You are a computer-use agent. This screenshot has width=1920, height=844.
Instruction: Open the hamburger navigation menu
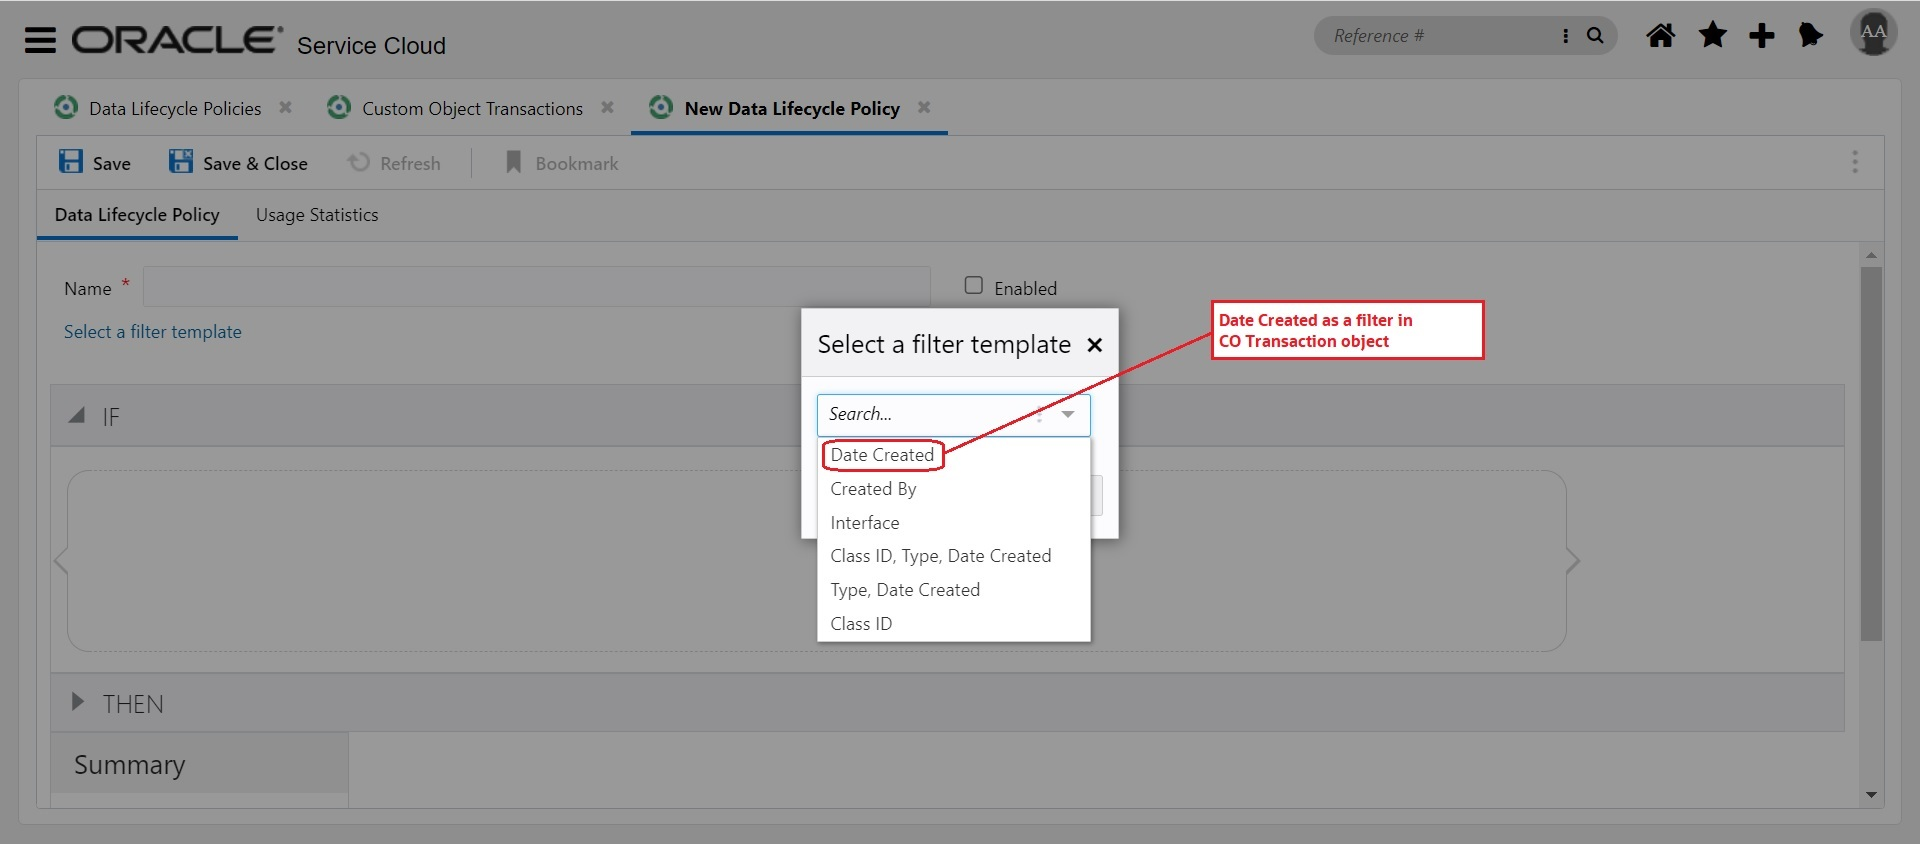point(40,40)
